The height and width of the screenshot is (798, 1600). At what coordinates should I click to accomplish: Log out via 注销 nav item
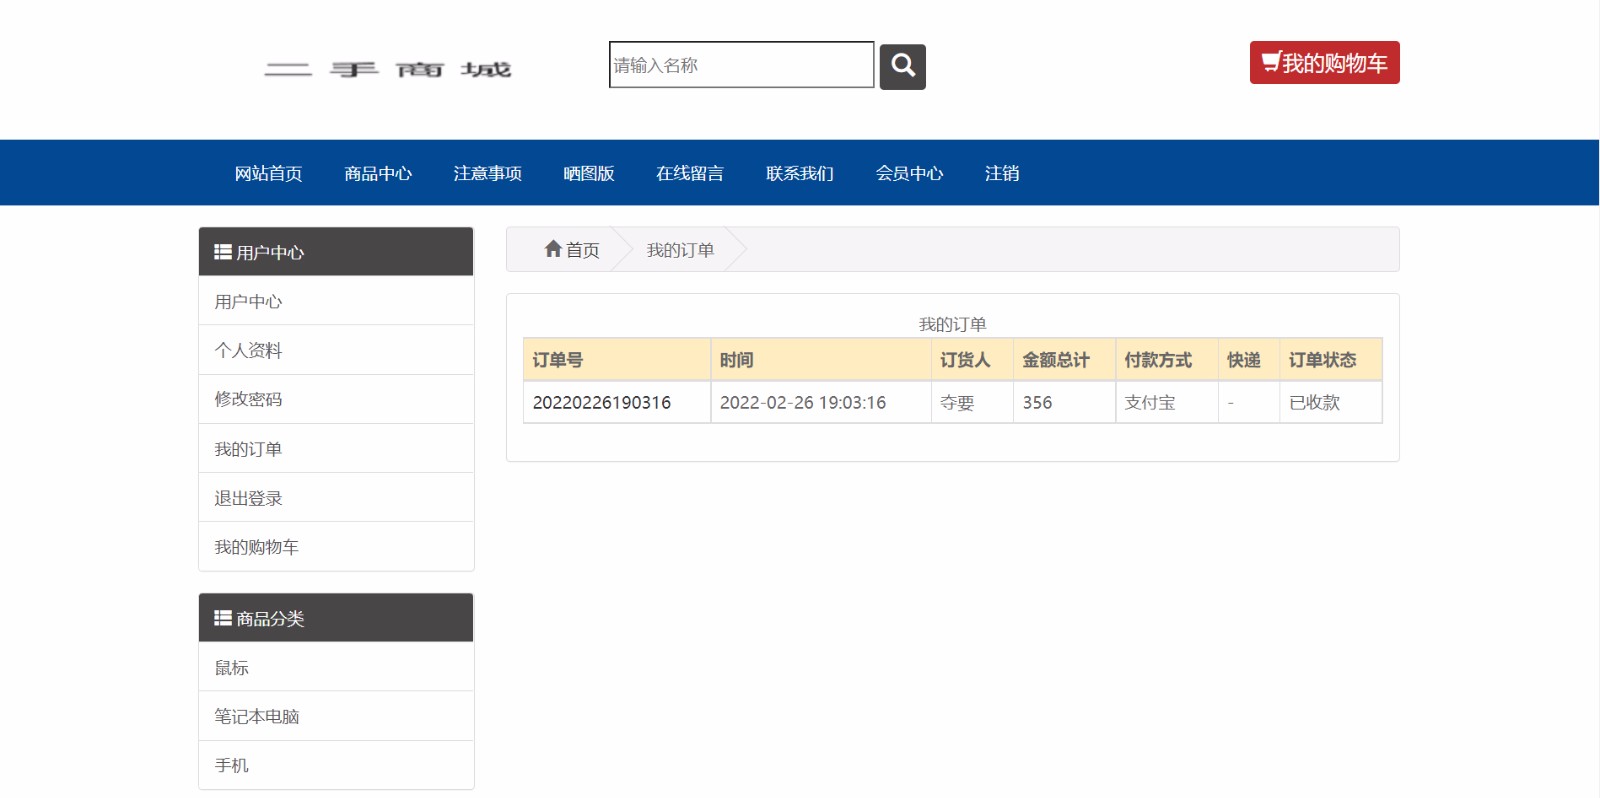click(1001, 173)
